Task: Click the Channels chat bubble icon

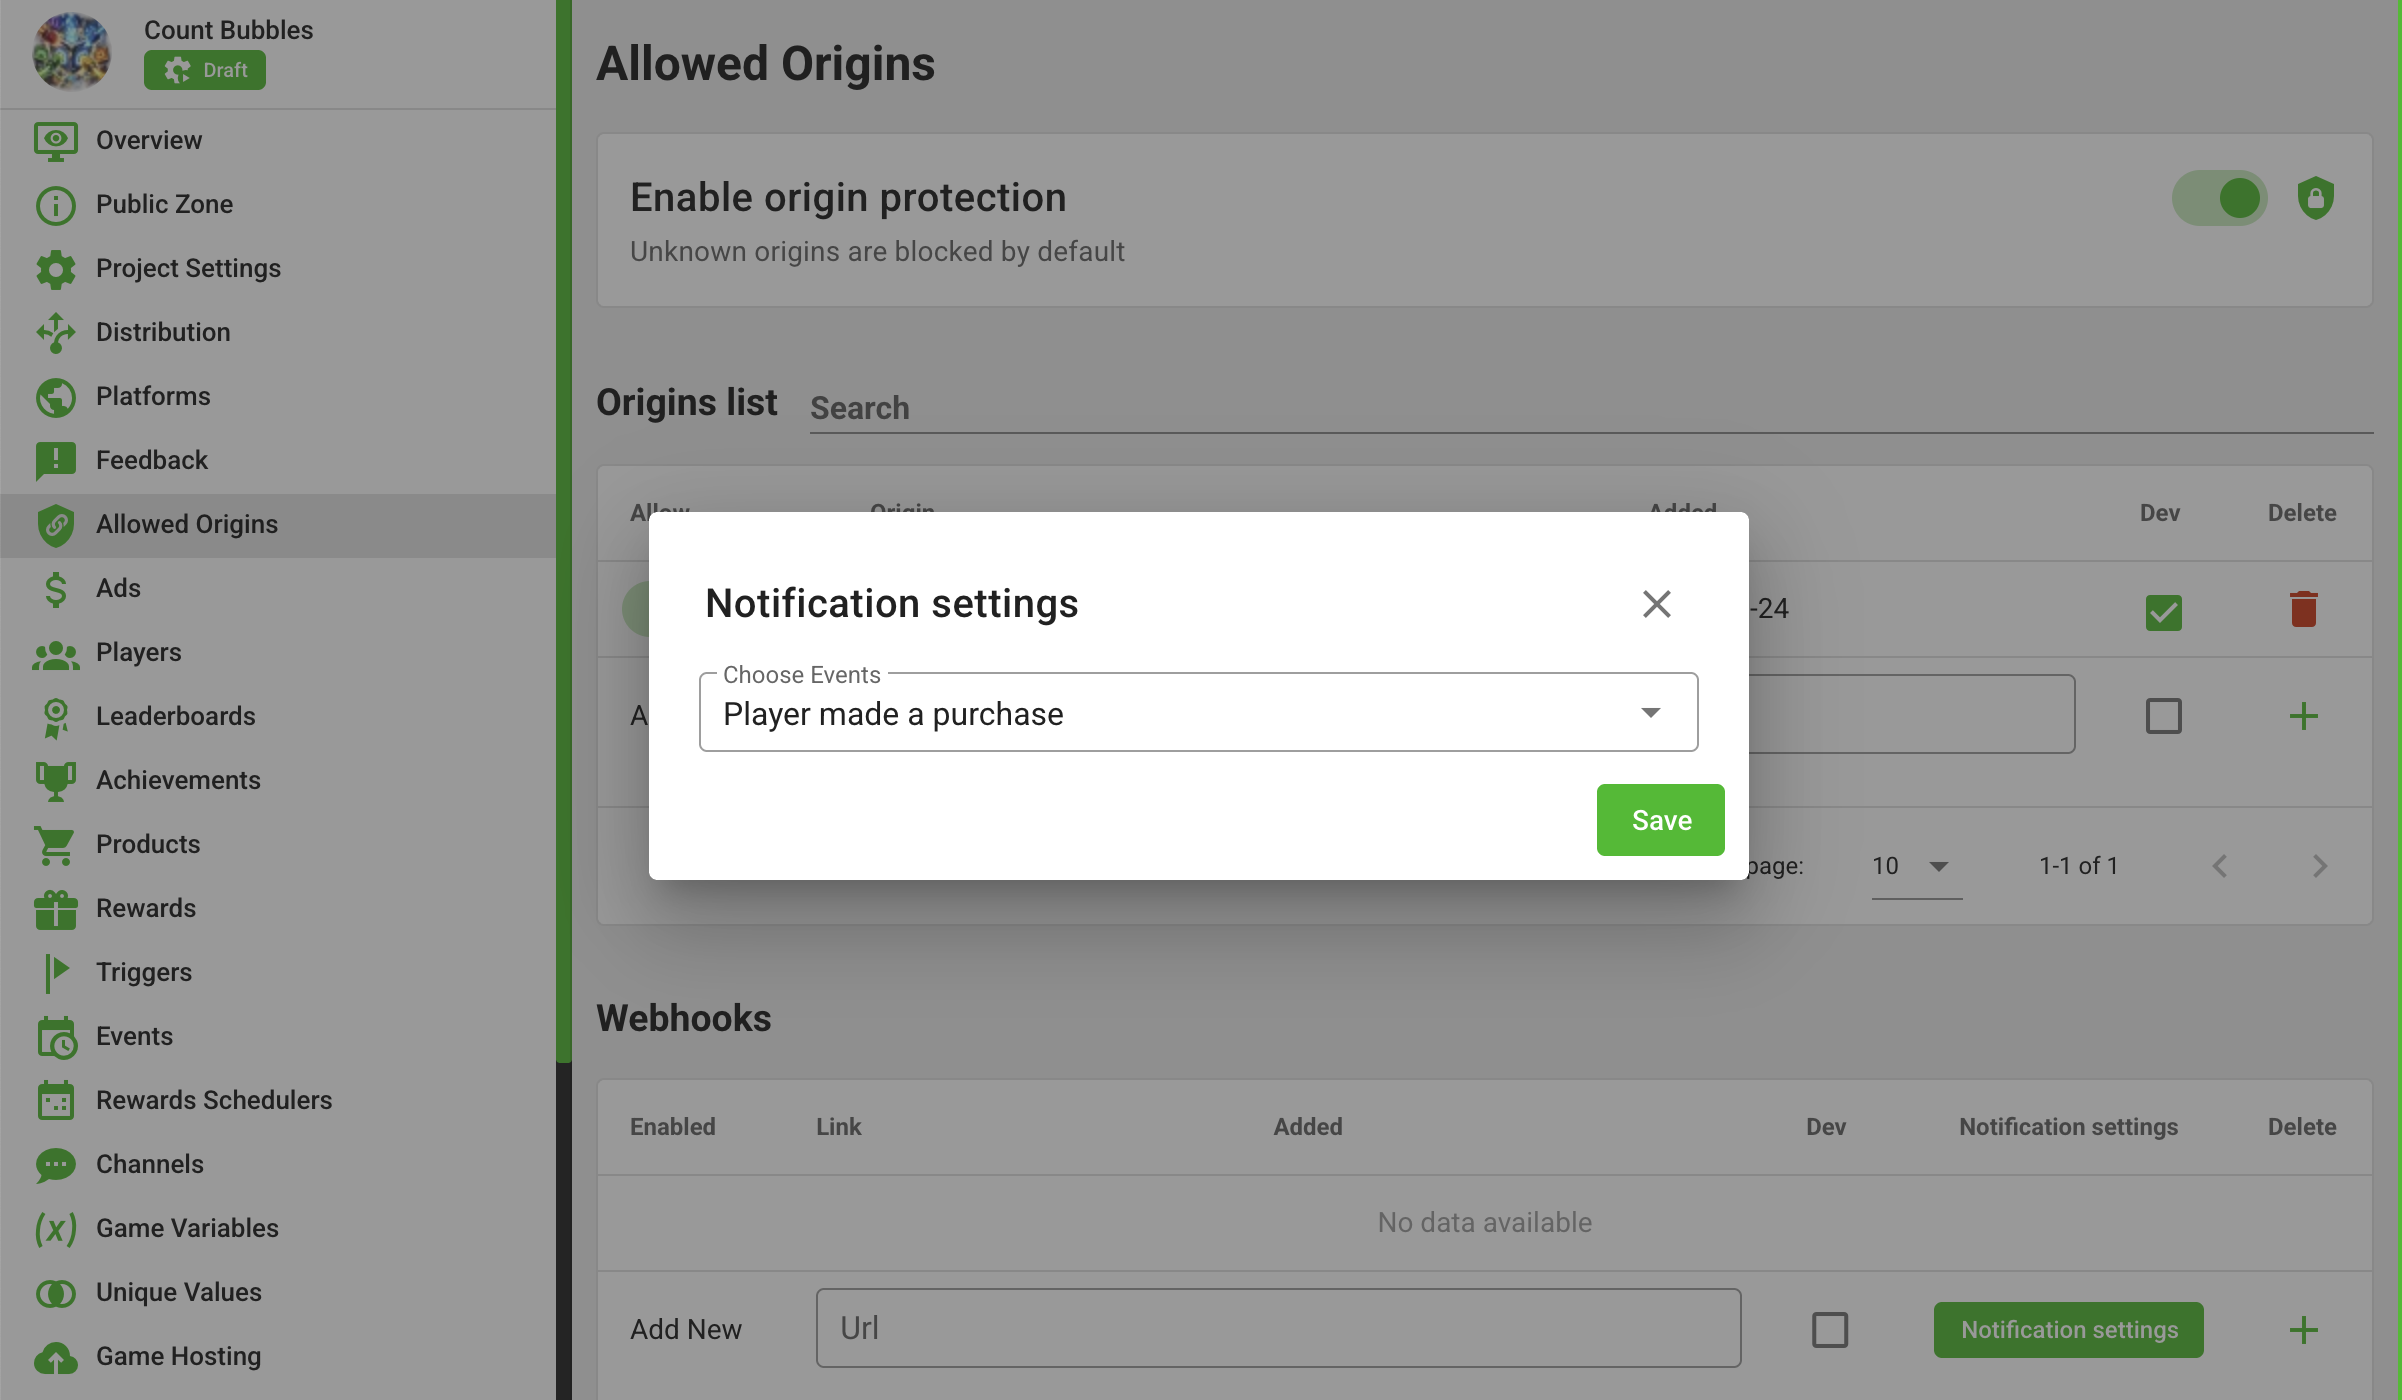Action: pos(56,1165)
